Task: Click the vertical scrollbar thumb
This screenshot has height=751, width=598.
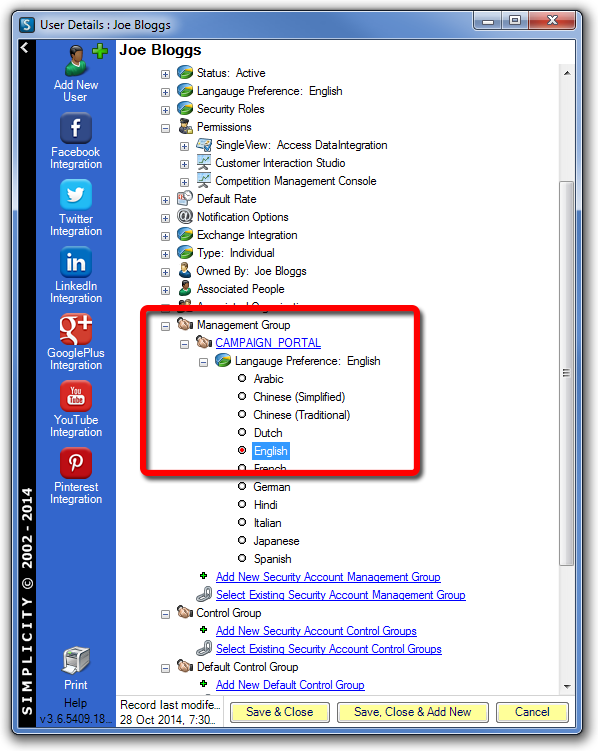Action: (x=566, y=373)
